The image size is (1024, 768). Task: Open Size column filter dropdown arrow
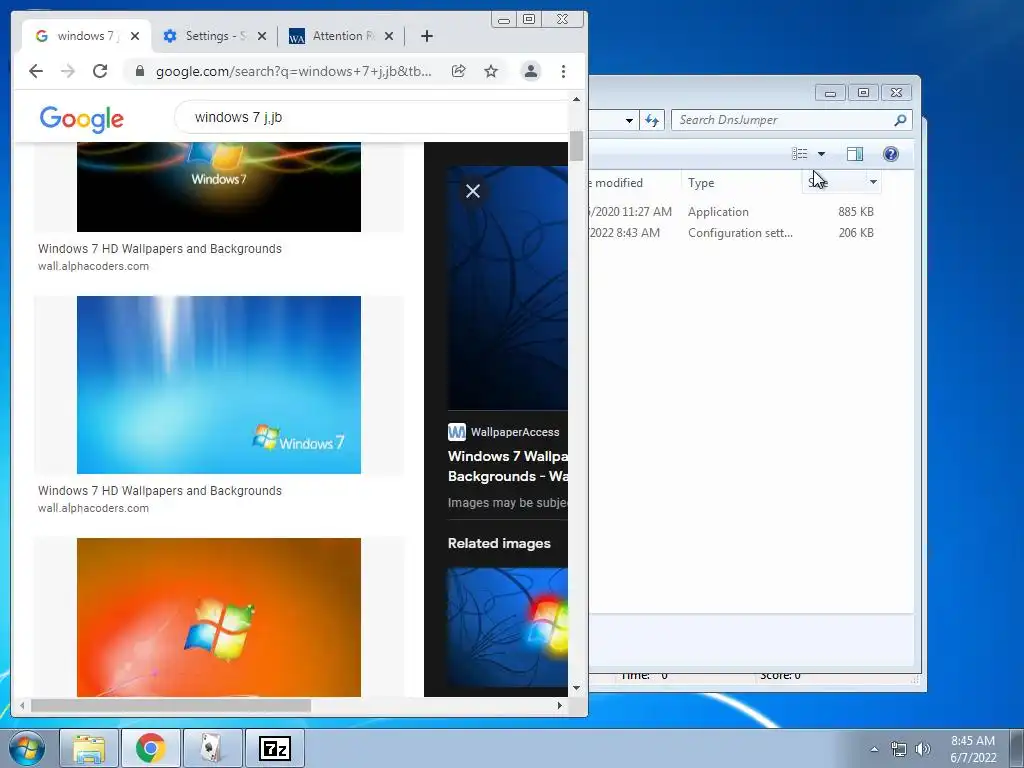coord(874,182)
